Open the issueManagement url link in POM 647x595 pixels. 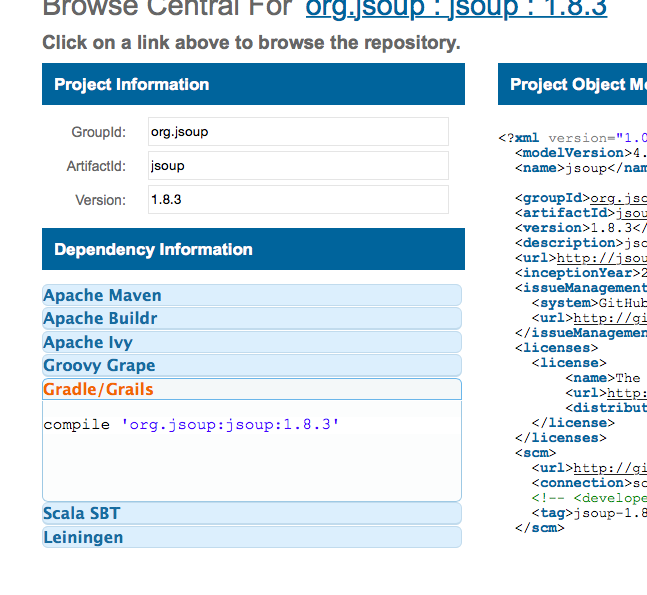[610, 318]
